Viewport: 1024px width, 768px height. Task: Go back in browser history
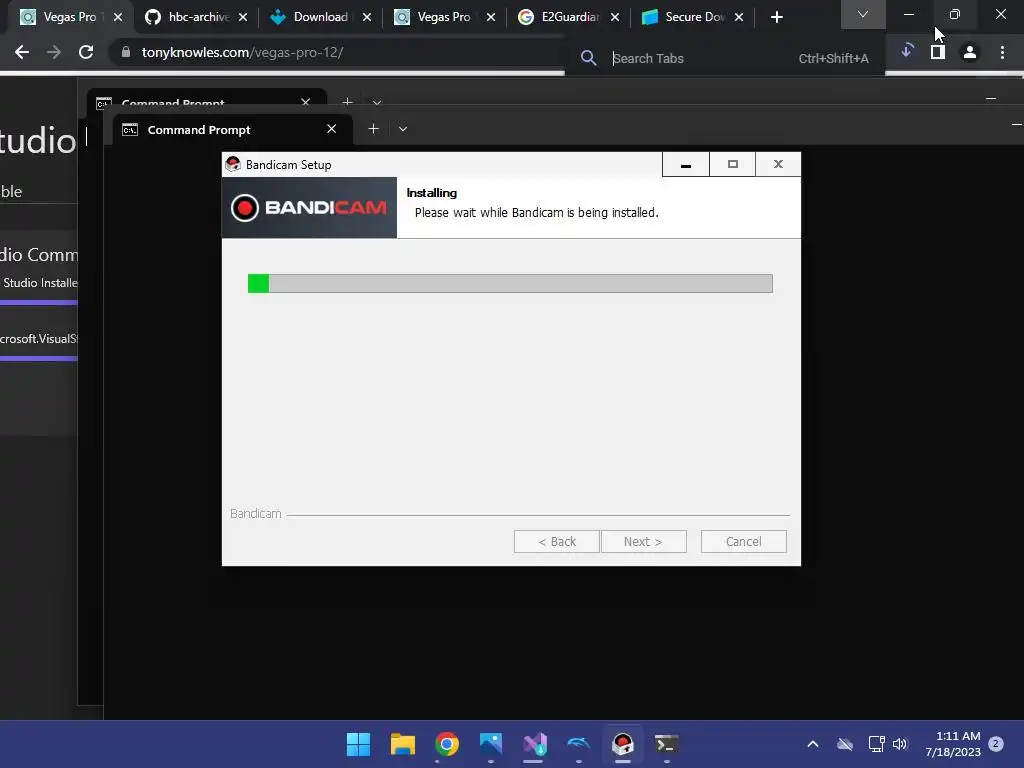pos(22,52)
